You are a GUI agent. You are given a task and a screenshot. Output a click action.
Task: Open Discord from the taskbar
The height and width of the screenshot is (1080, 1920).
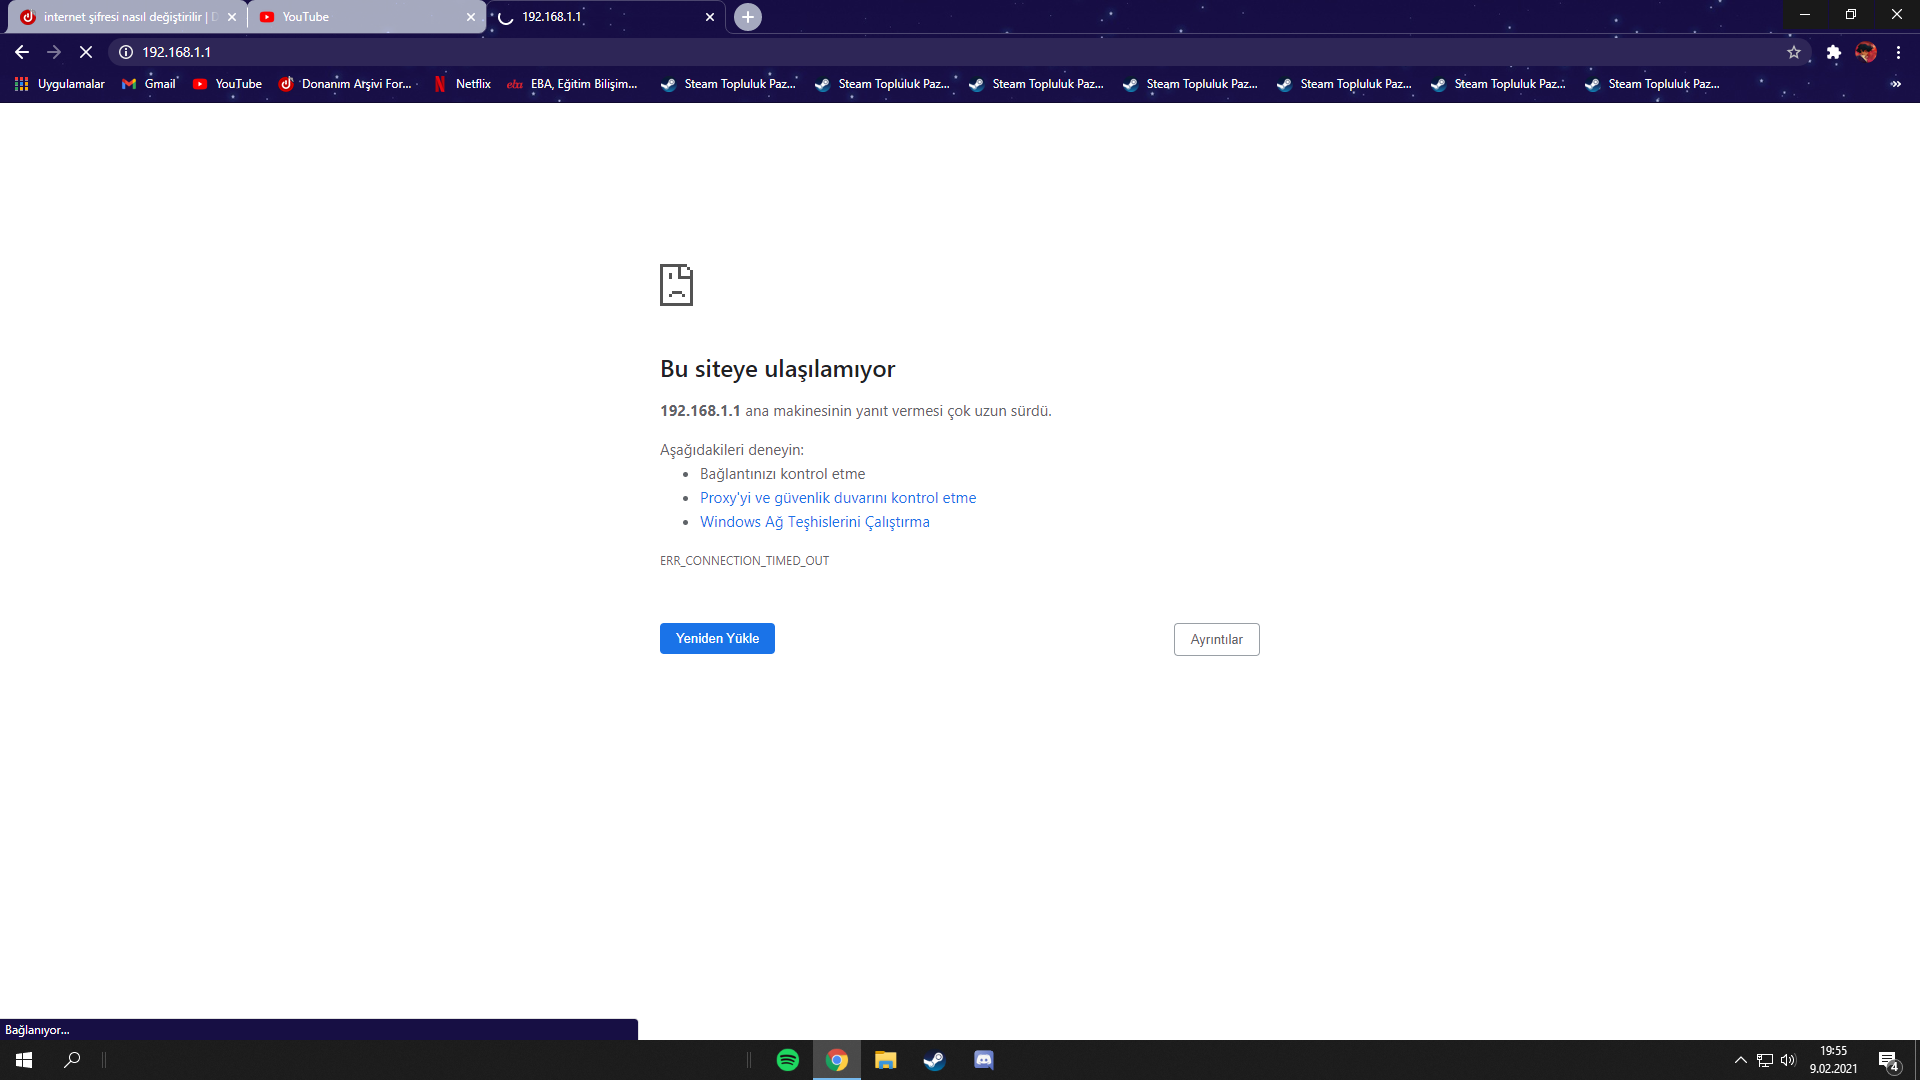pyautogui.click(x=983, y=1059)
